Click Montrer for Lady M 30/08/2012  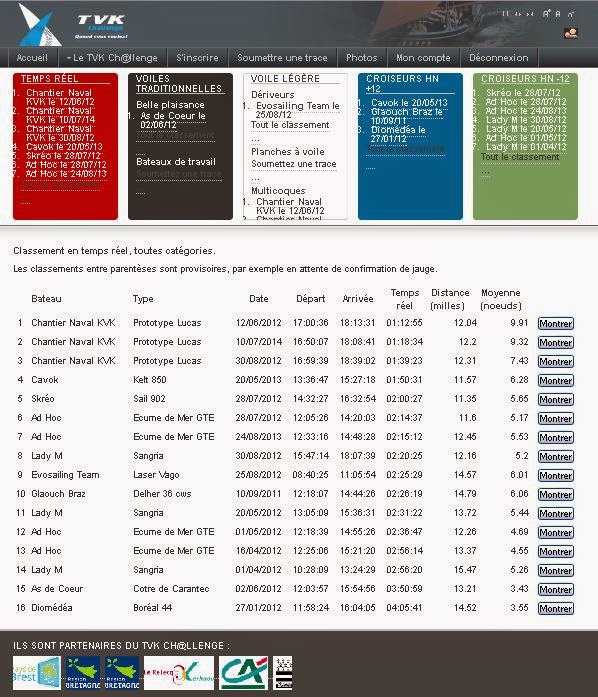click(556, 457)
